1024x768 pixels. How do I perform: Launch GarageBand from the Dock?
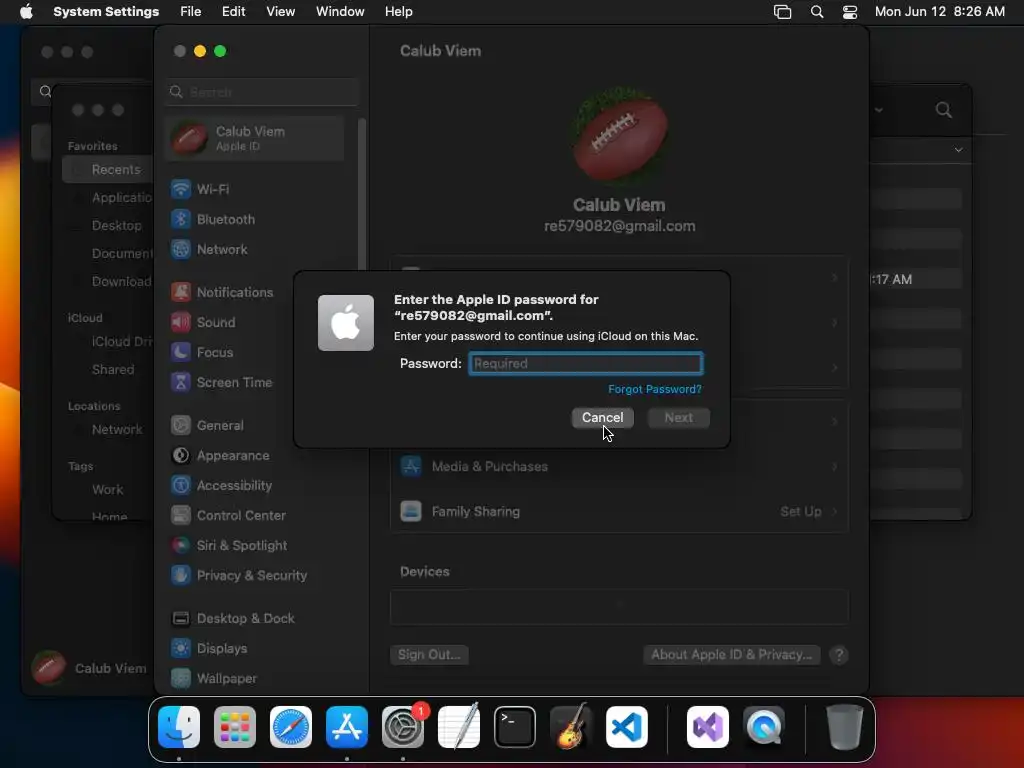coord(571,727)
